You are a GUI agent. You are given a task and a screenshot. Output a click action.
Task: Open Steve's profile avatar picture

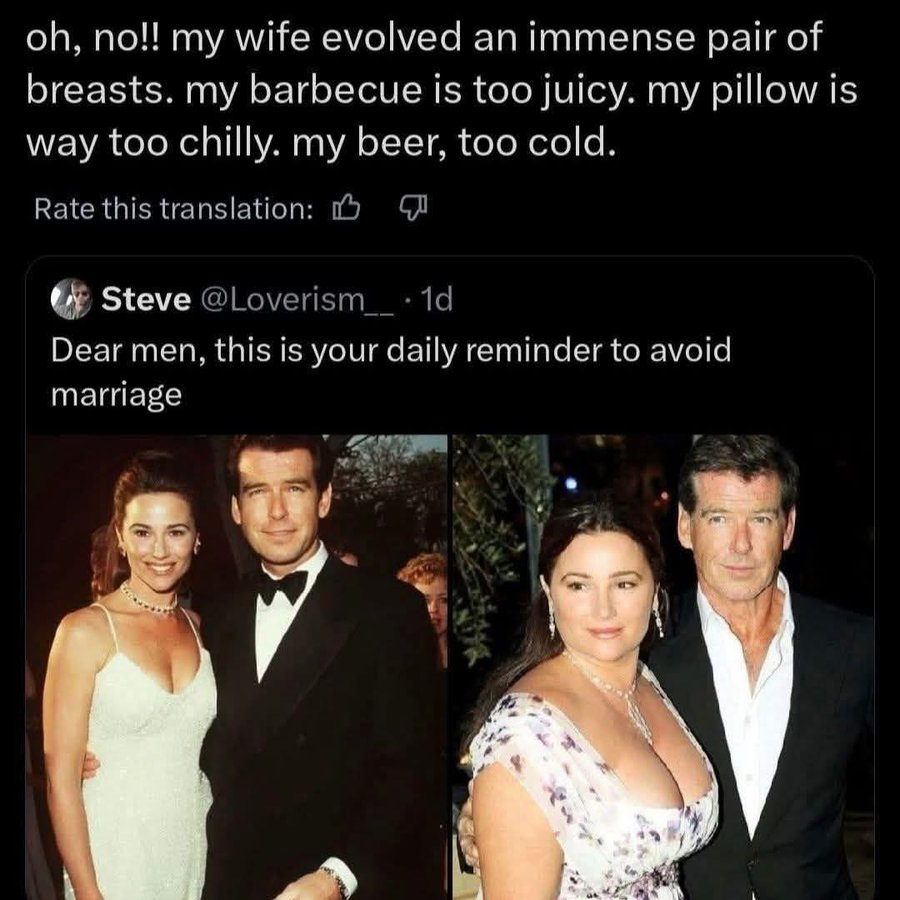71,299
